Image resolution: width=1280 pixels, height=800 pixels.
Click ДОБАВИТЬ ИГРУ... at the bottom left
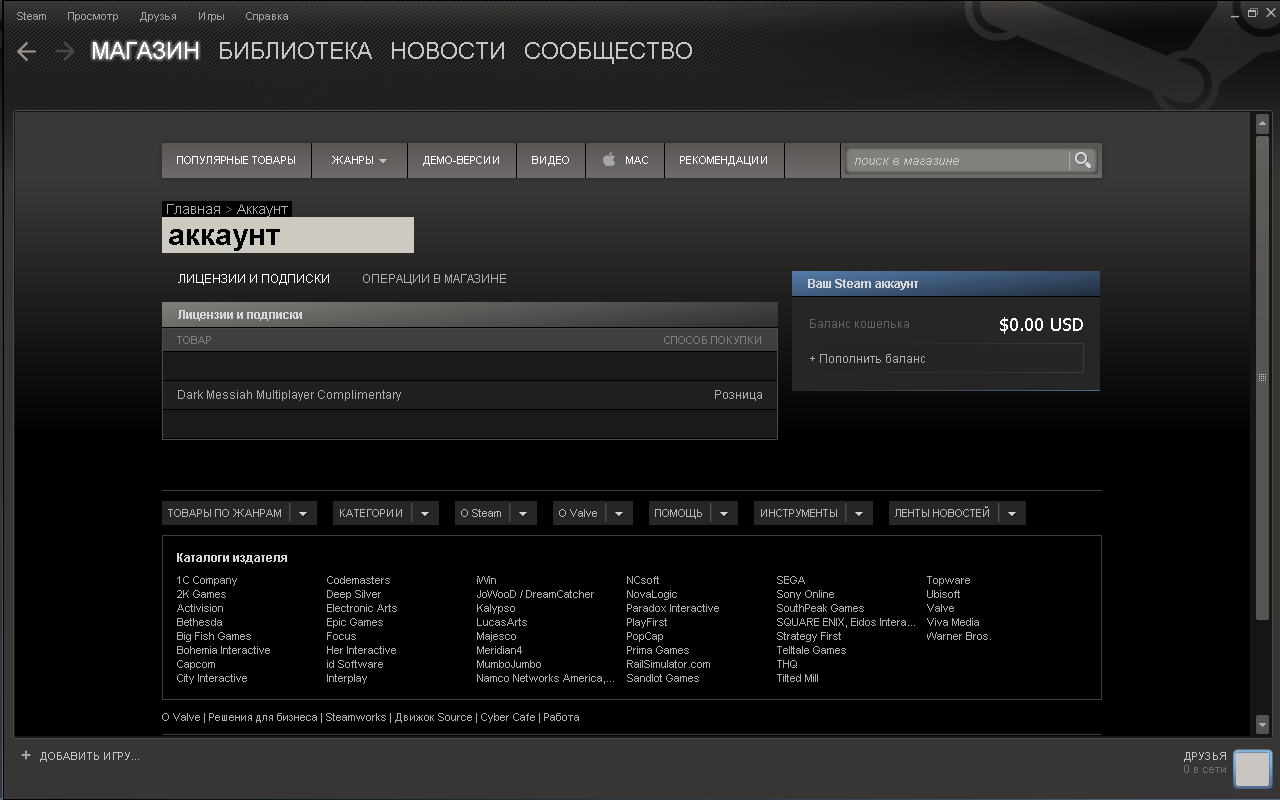point(89,756)
